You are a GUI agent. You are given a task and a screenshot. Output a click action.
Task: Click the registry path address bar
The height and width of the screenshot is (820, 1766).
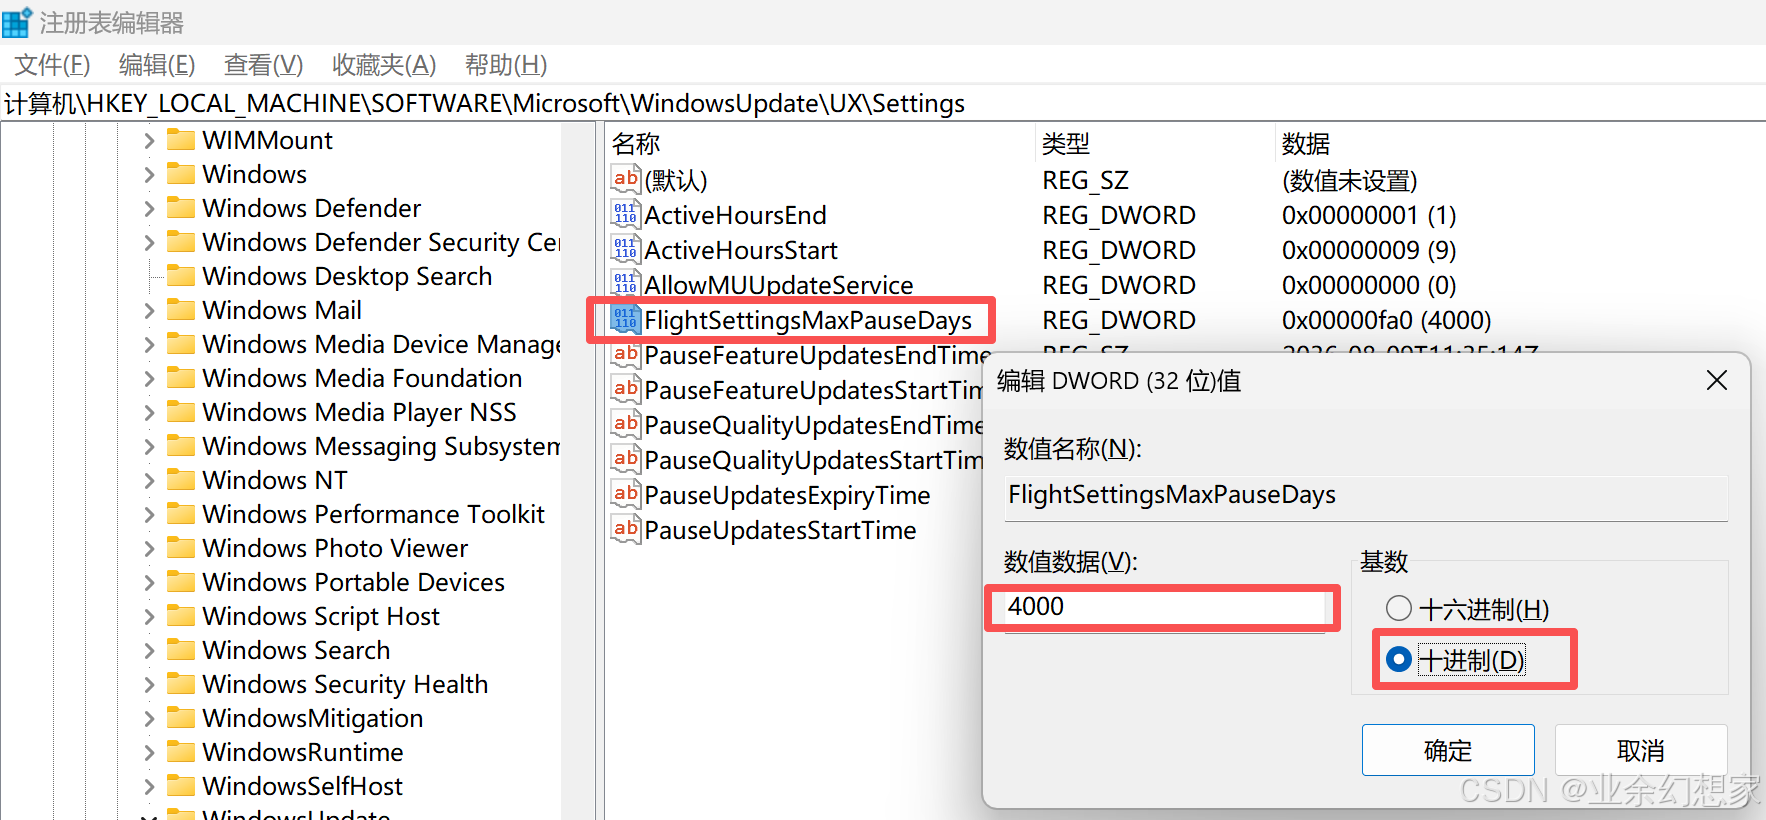click(x=883, y=103)
